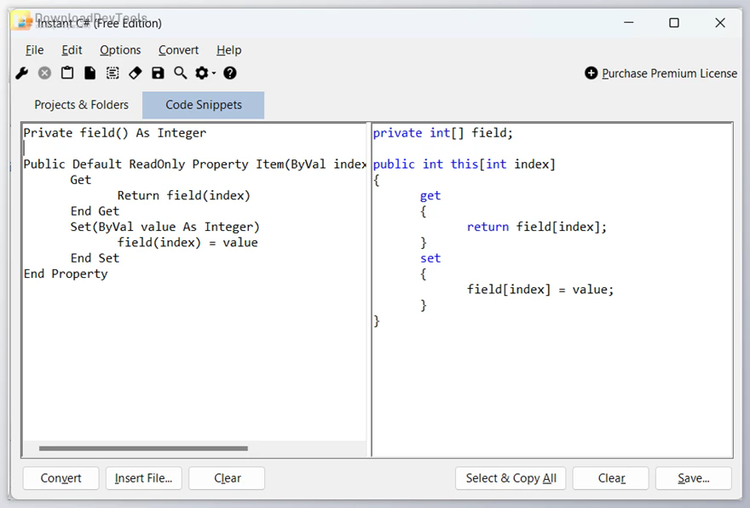750x508 pixels.
Task: Click 'field[index] = value;' in C# output
Action: tap(540, 289)
